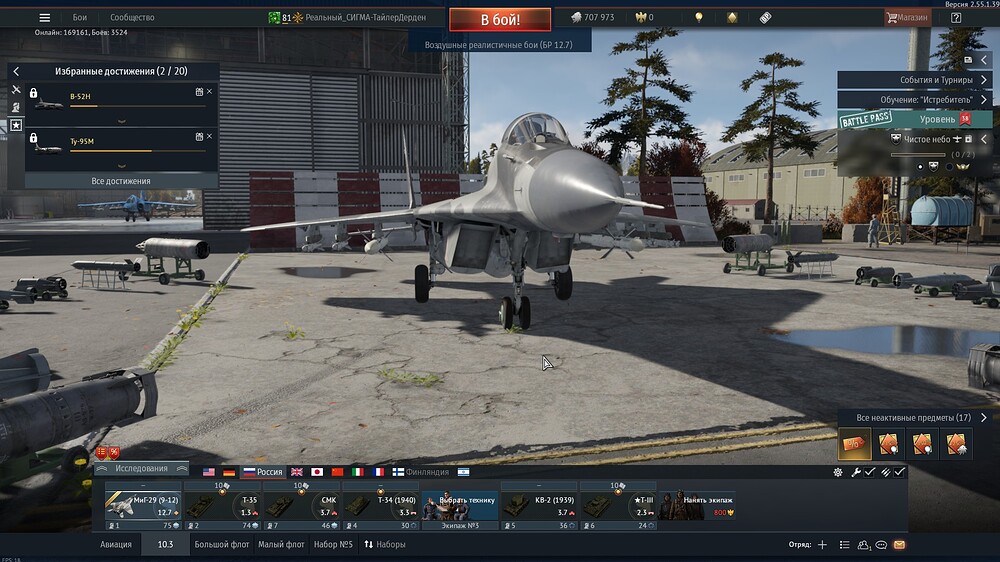Click the news icon above events panel
The width and height of the screenshot is (1000, 562).
click(968, 59)
